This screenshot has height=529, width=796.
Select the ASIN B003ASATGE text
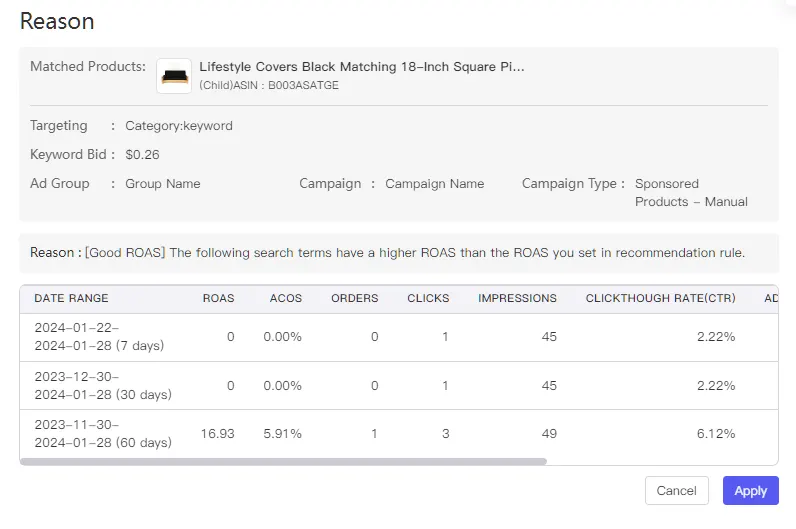point(303,85)
